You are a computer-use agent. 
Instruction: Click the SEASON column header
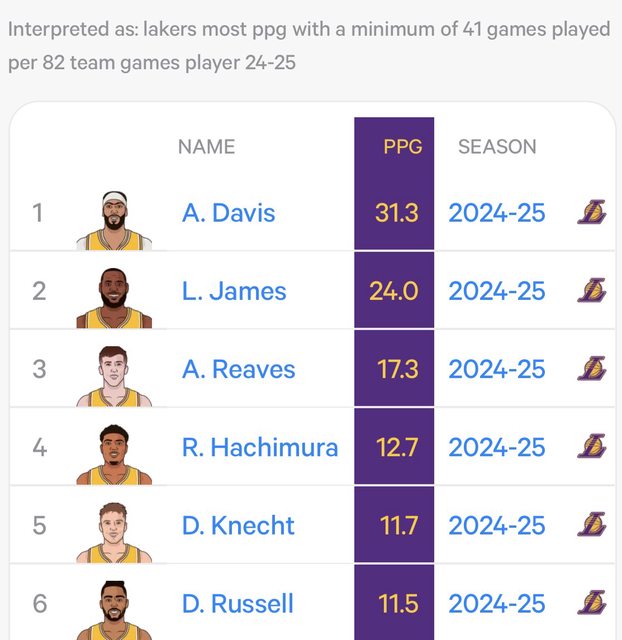point(497,147)
